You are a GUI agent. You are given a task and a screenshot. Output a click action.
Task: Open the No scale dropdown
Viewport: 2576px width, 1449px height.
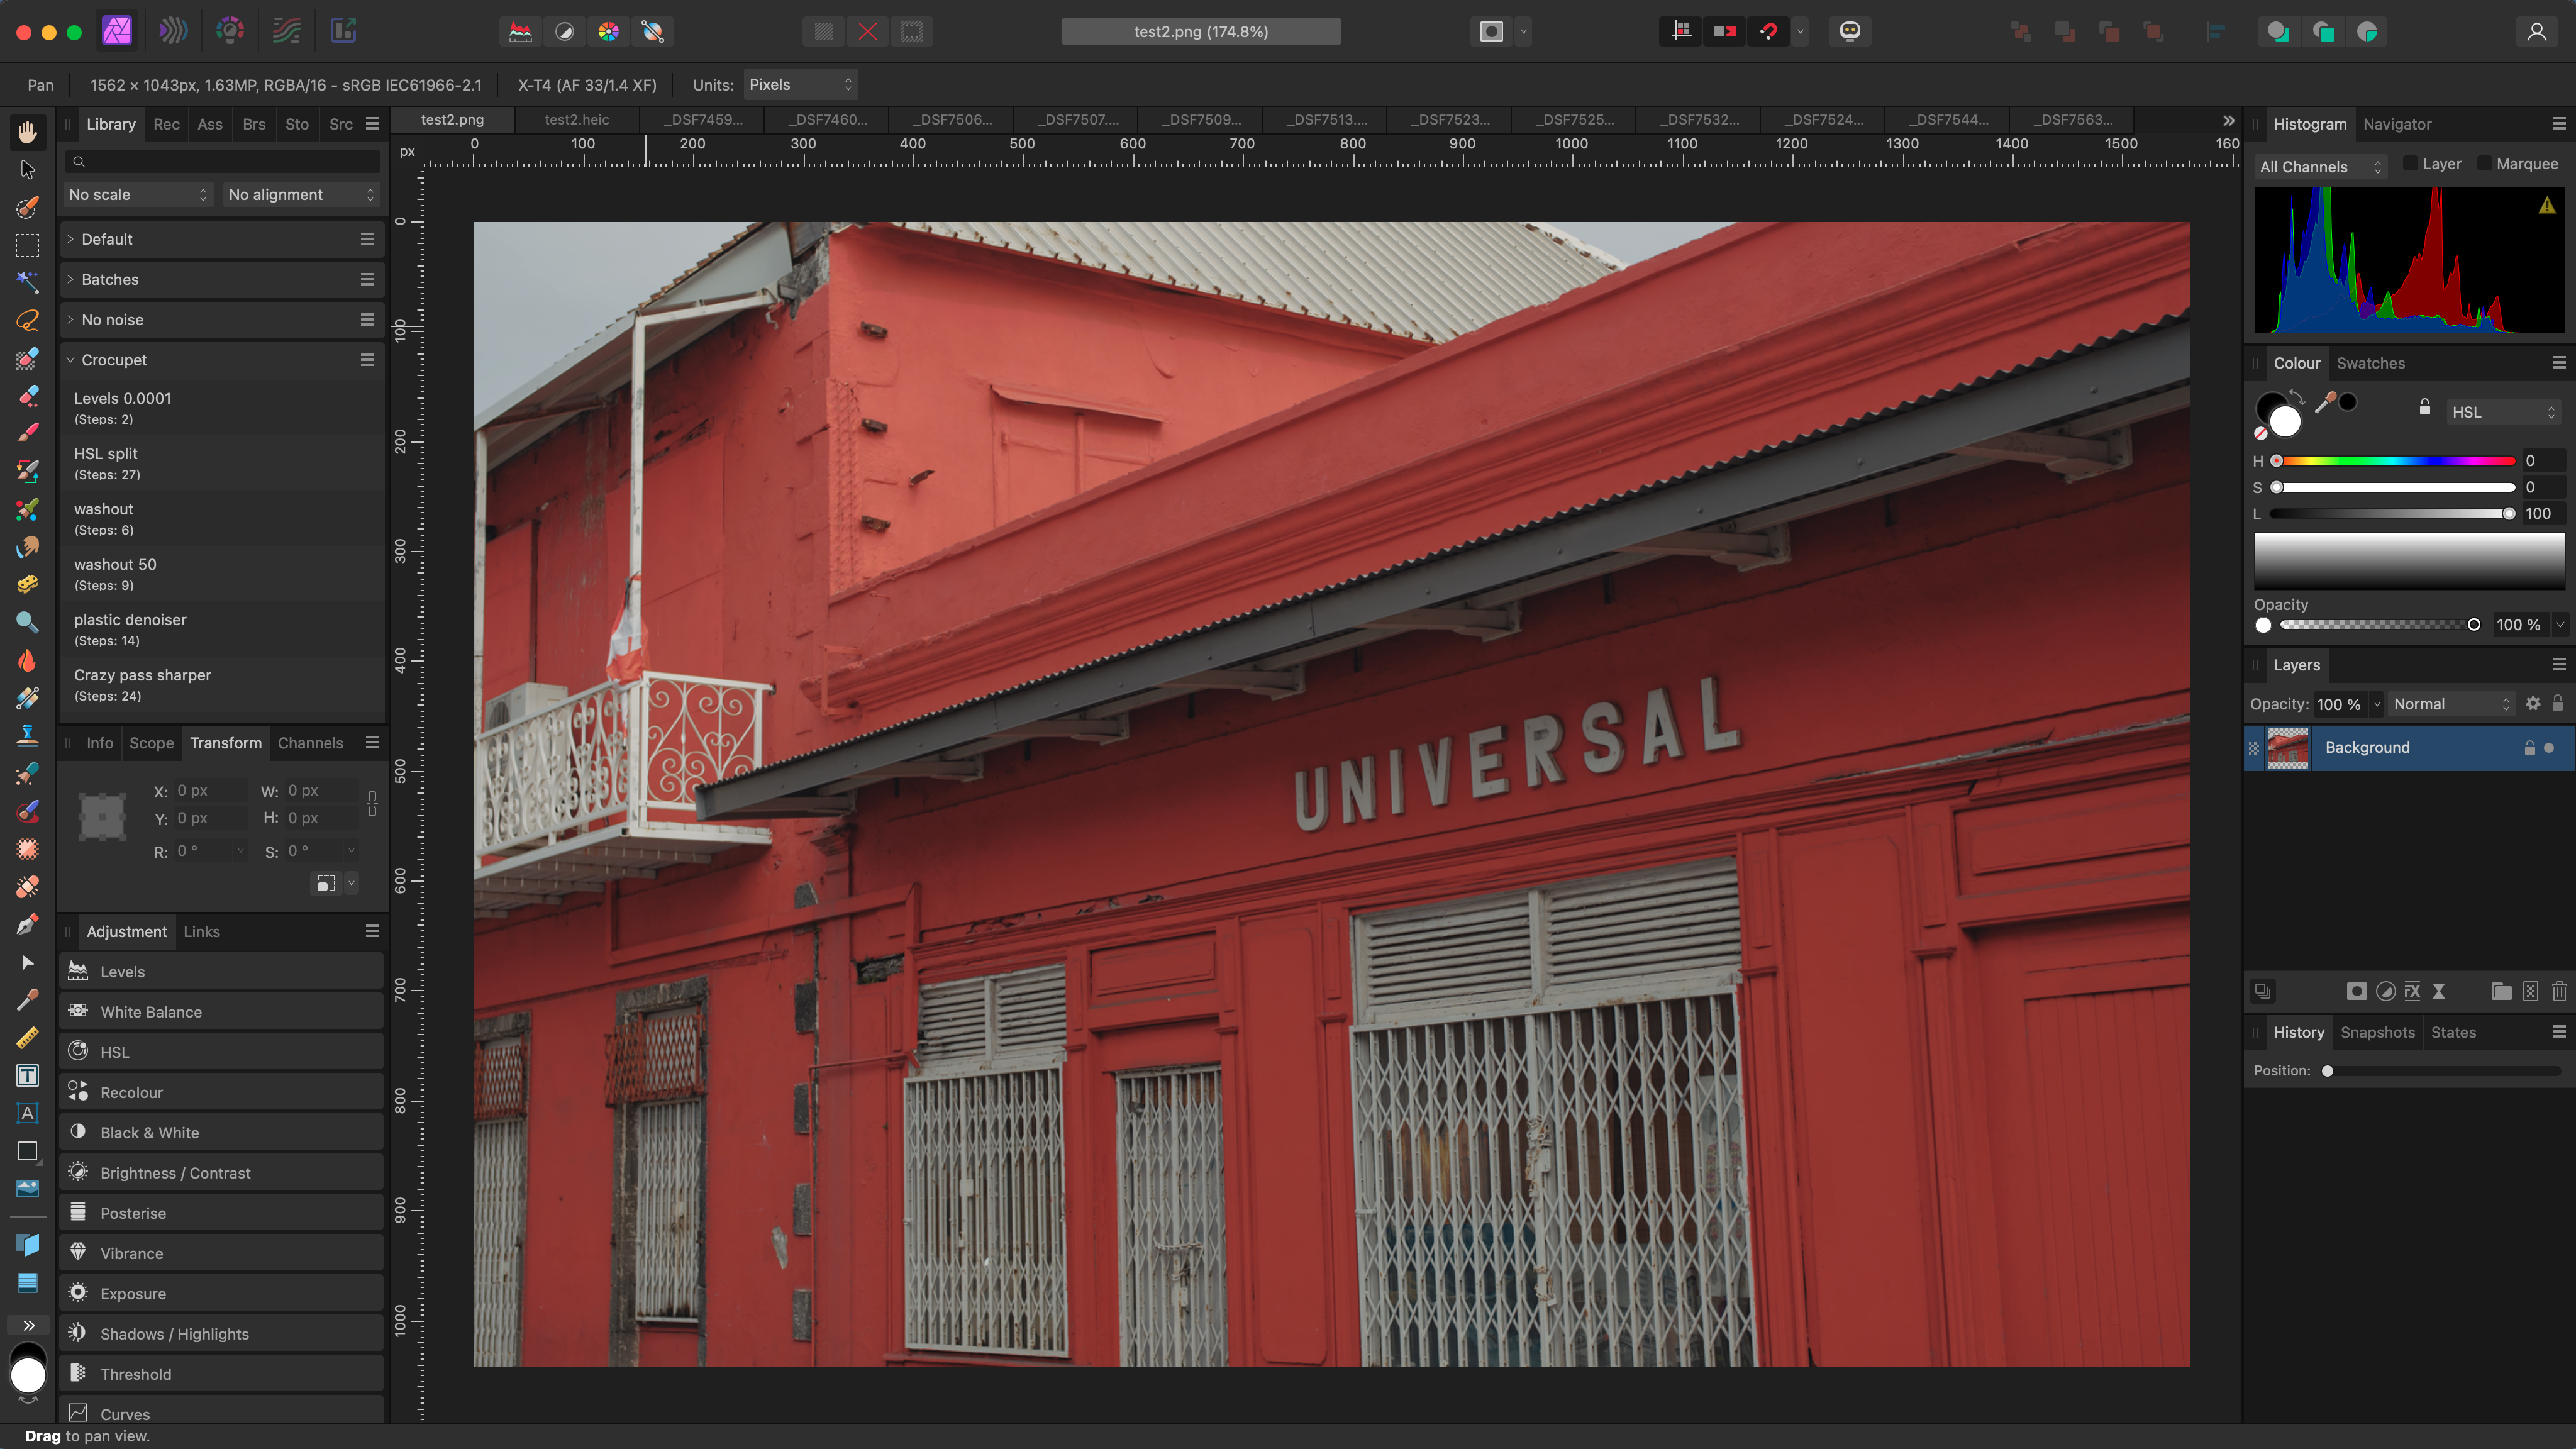click(138, 195)
